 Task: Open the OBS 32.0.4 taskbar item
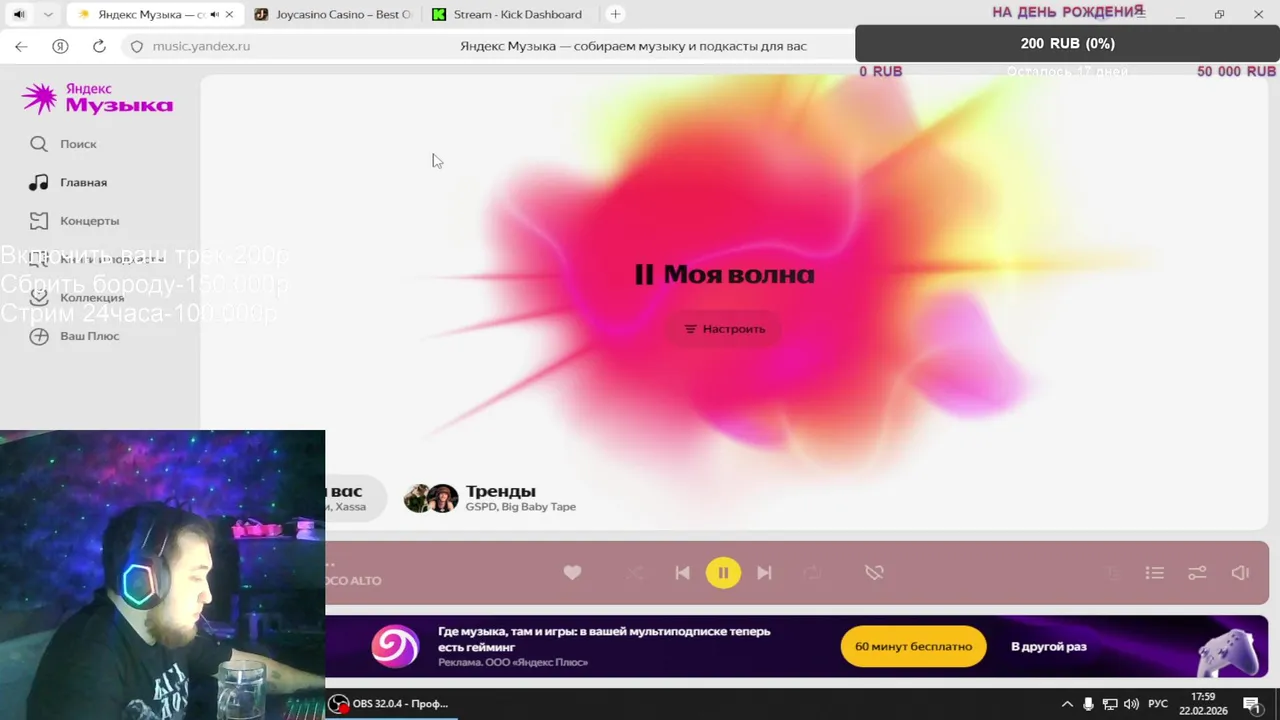point(390,704)
